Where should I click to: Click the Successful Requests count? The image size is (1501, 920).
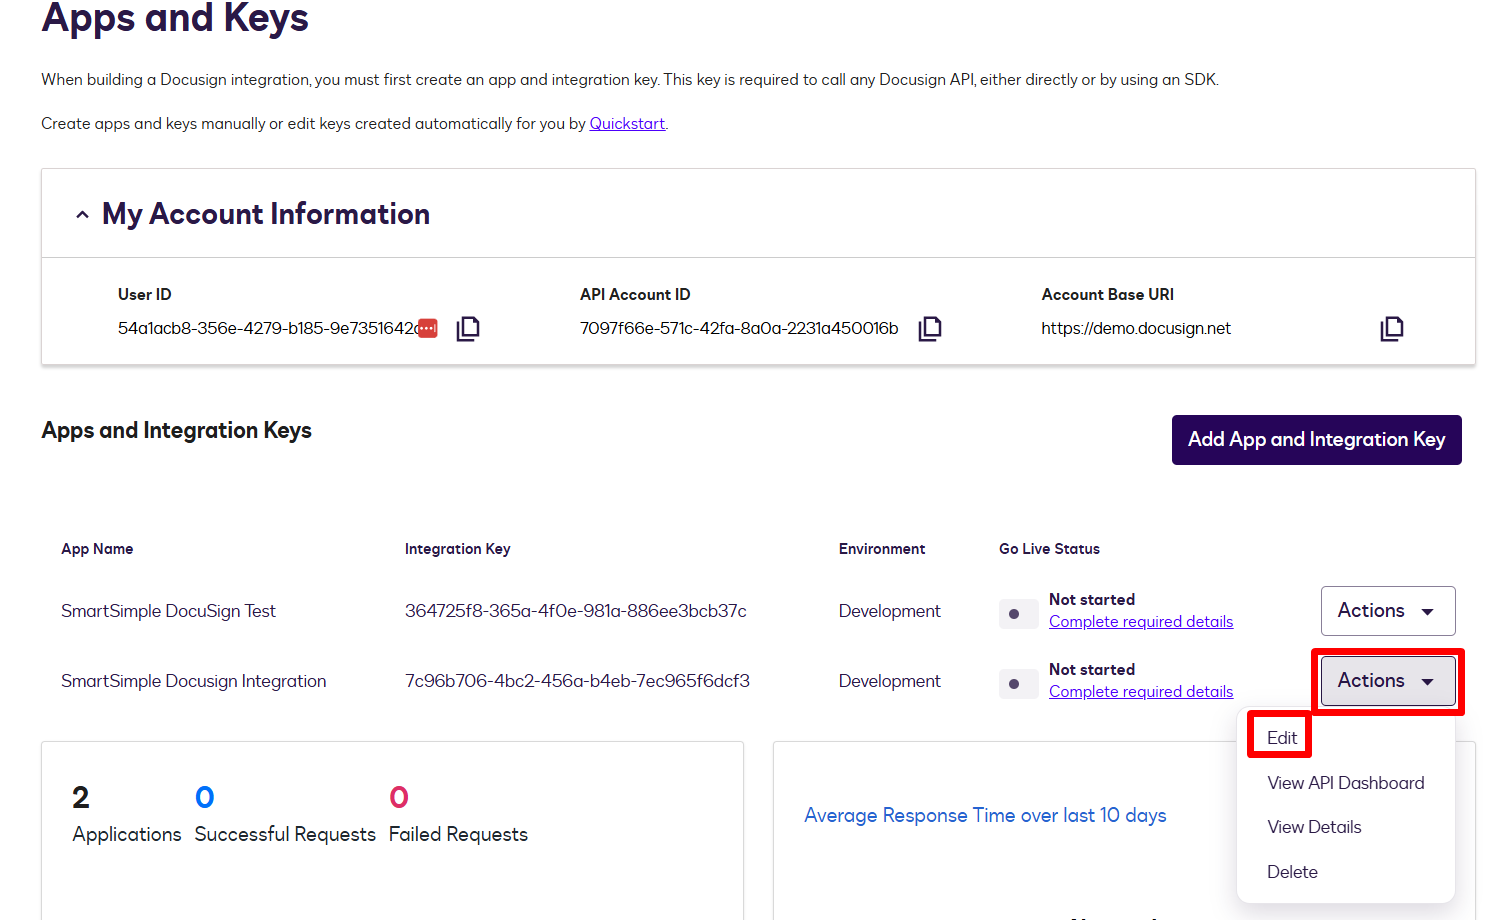[x=205, y=797]
